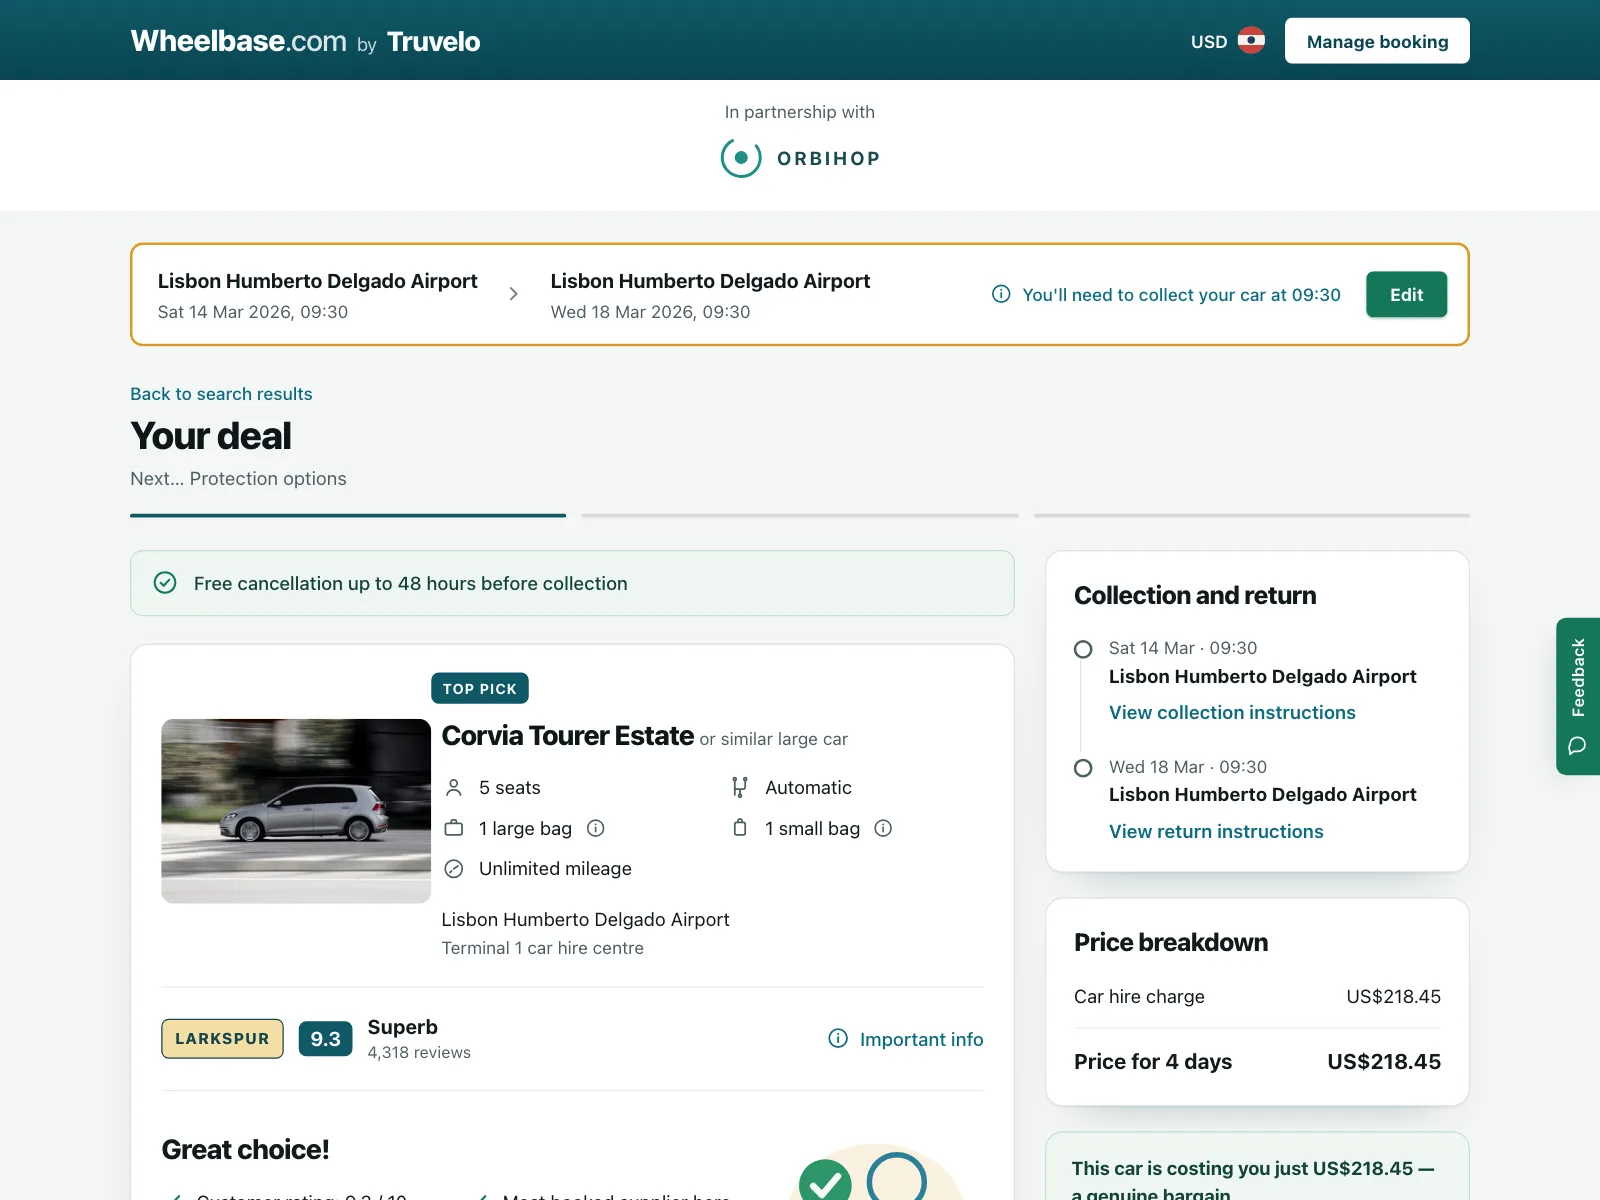Click the pickup date 'Sat 14 Mar 2026, 09:30'
Screen dimensions: 1600x1200
tap(253, 312)
